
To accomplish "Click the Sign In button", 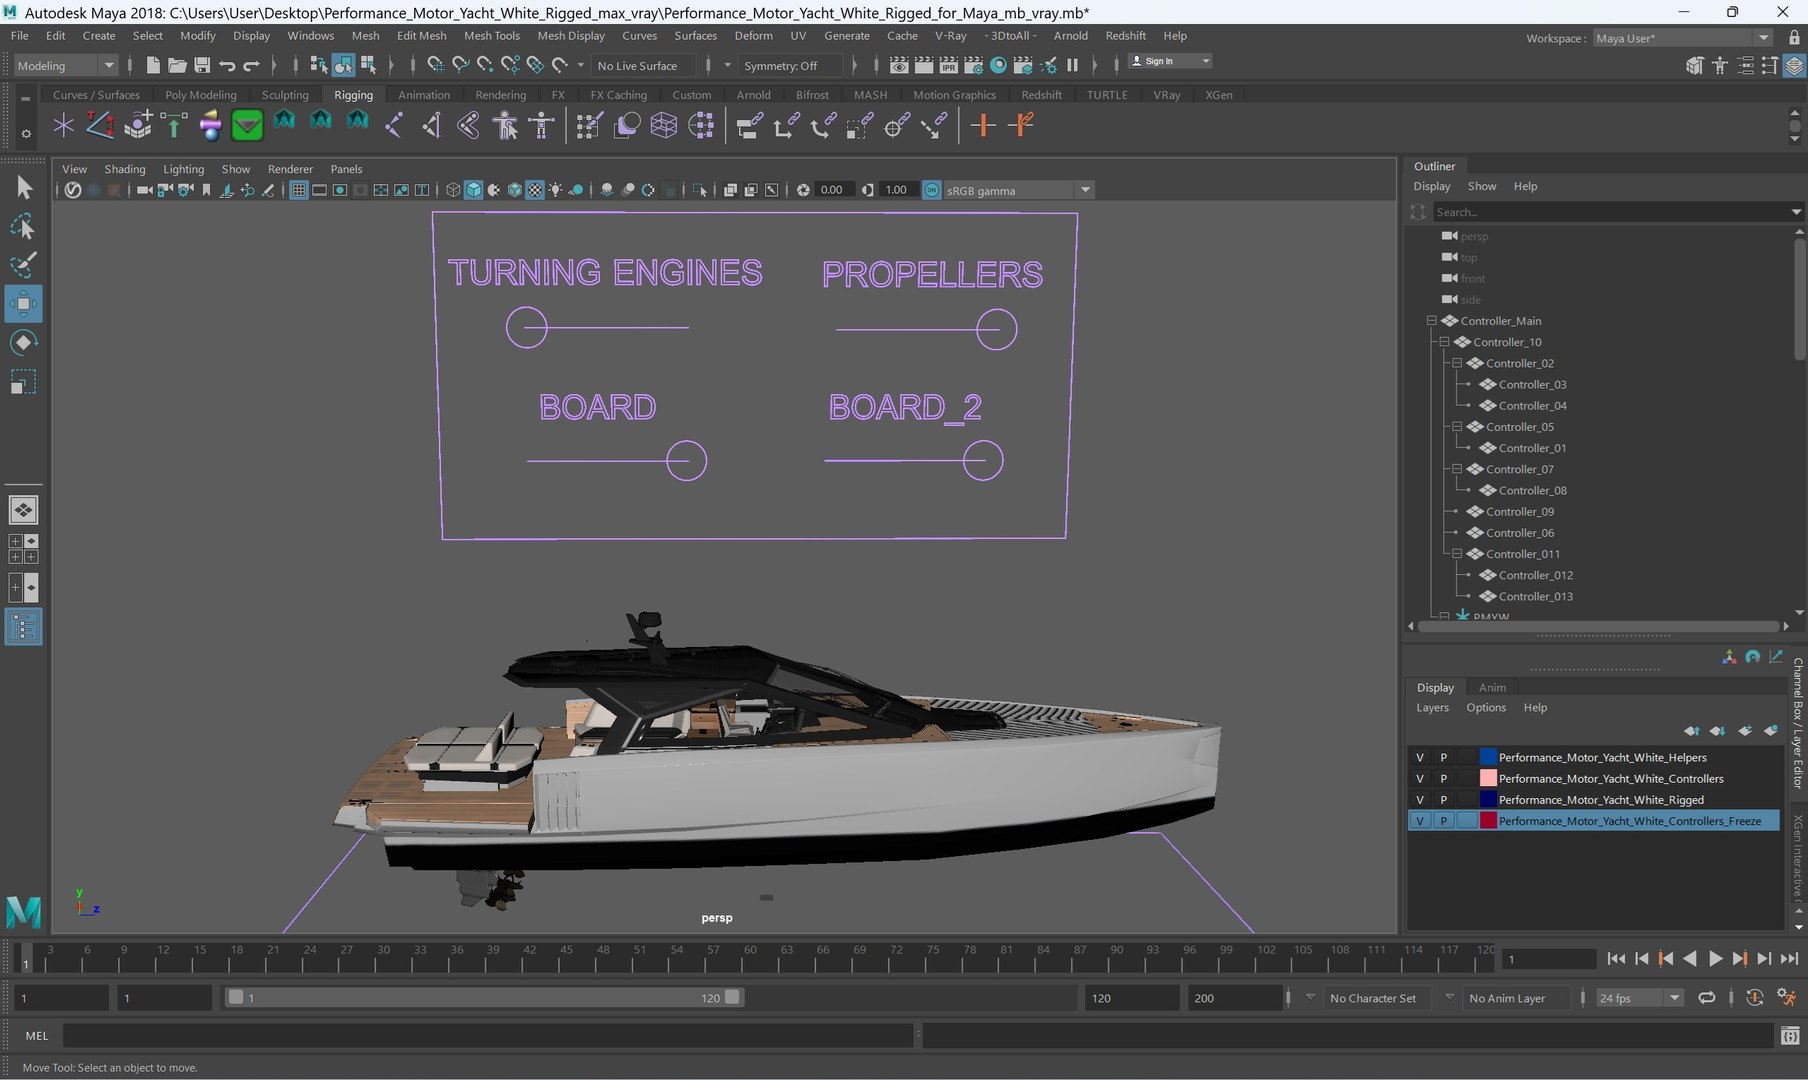I will [x=1170, y=61].
